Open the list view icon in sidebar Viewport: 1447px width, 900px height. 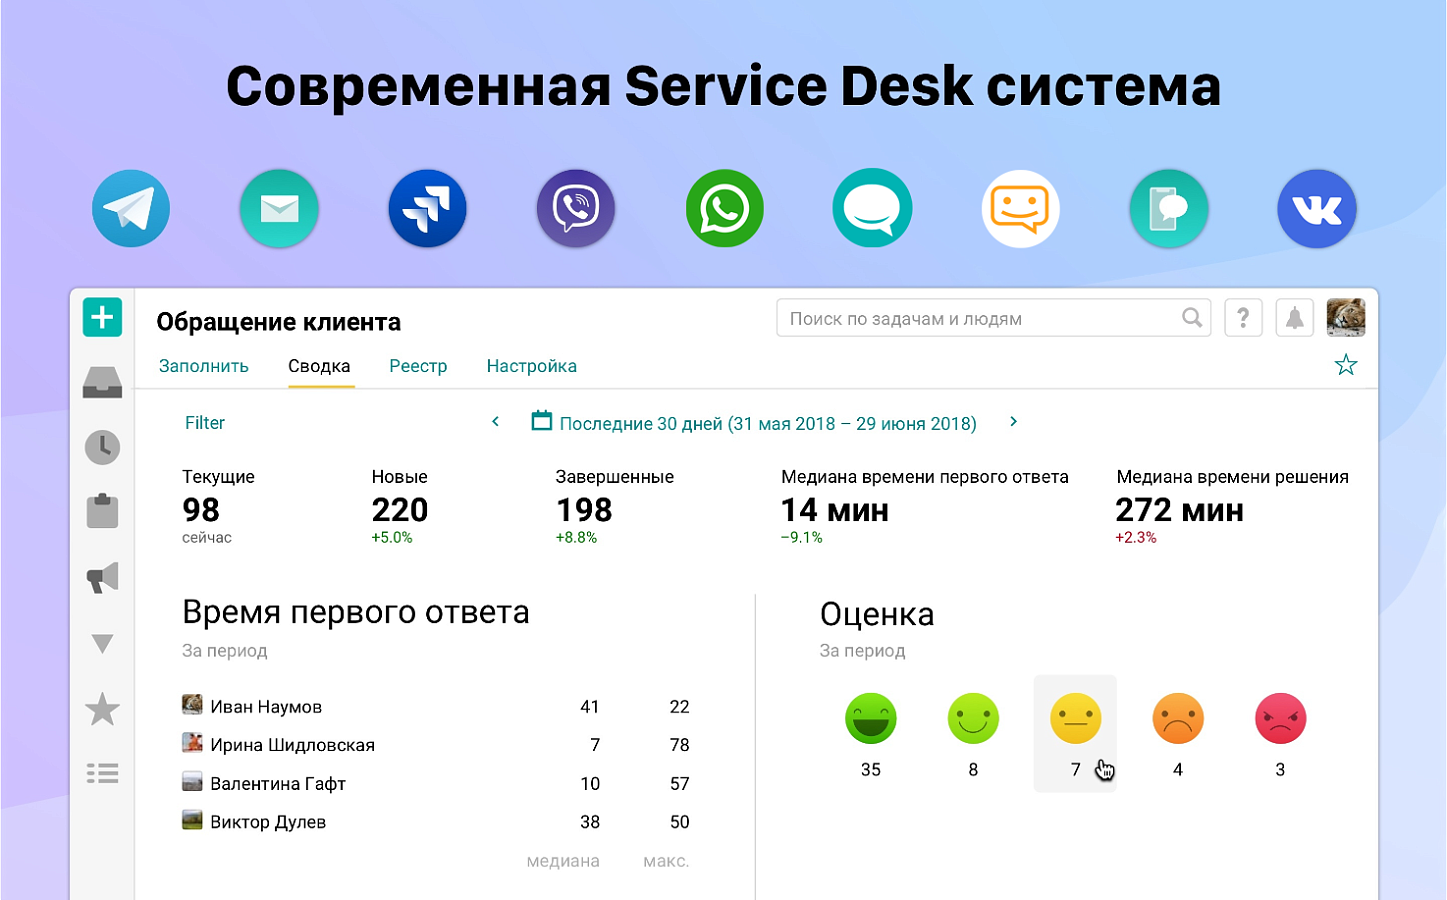(x=102, y=773)
